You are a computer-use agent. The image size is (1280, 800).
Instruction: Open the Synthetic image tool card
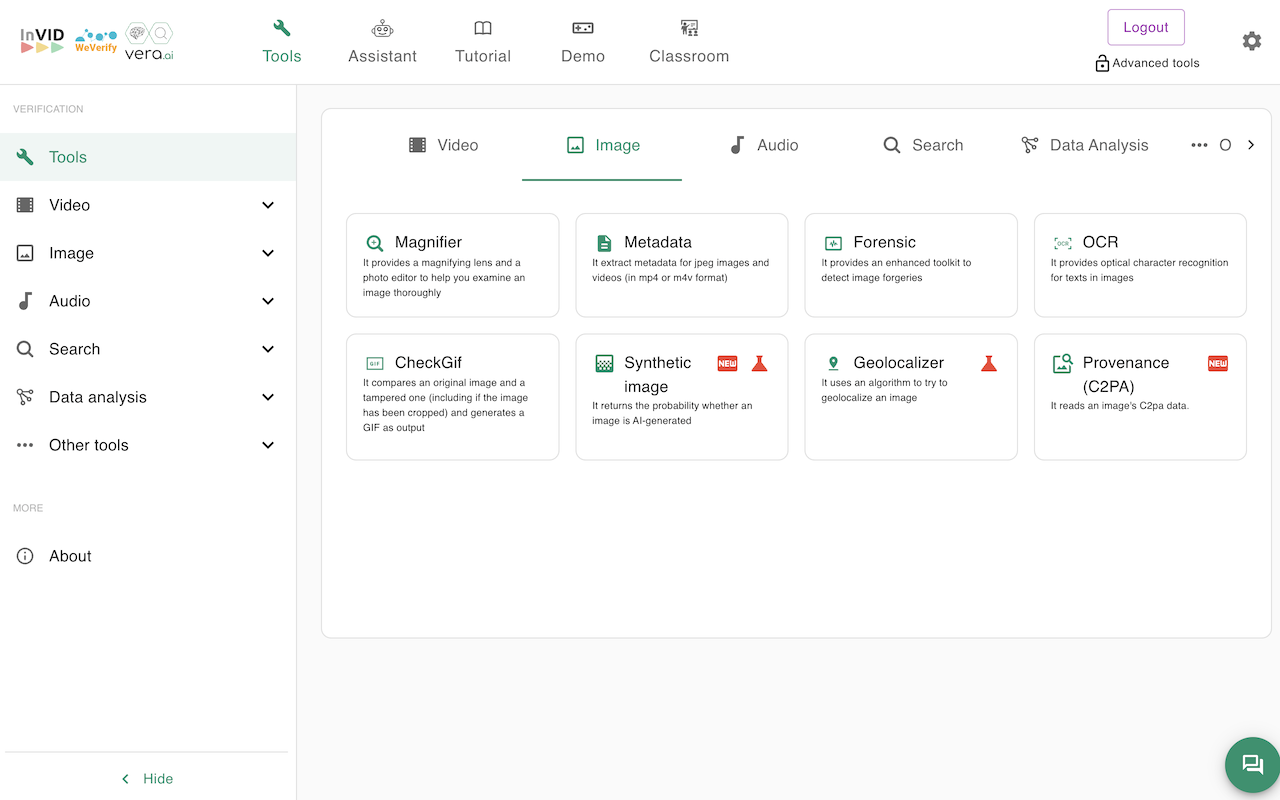click(x=682, y=397)
